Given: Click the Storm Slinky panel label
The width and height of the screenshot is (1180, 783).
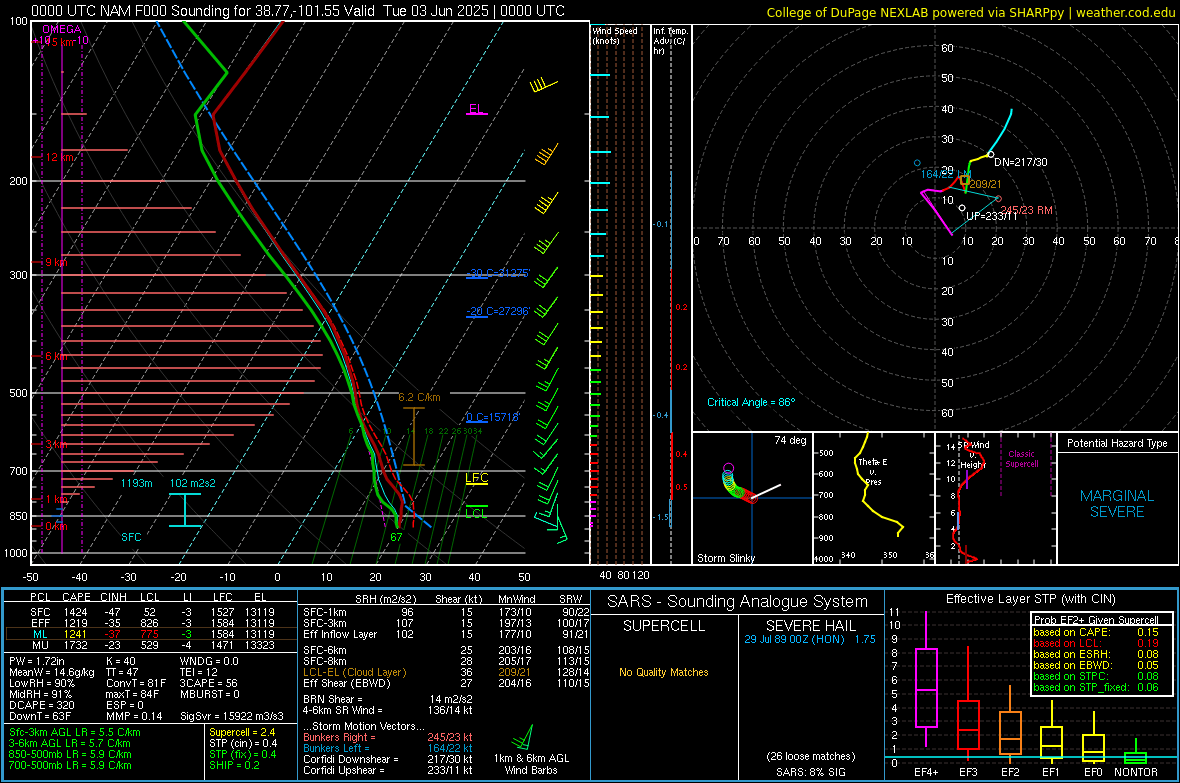Looking at the screenshot, I should click(725, 558).
